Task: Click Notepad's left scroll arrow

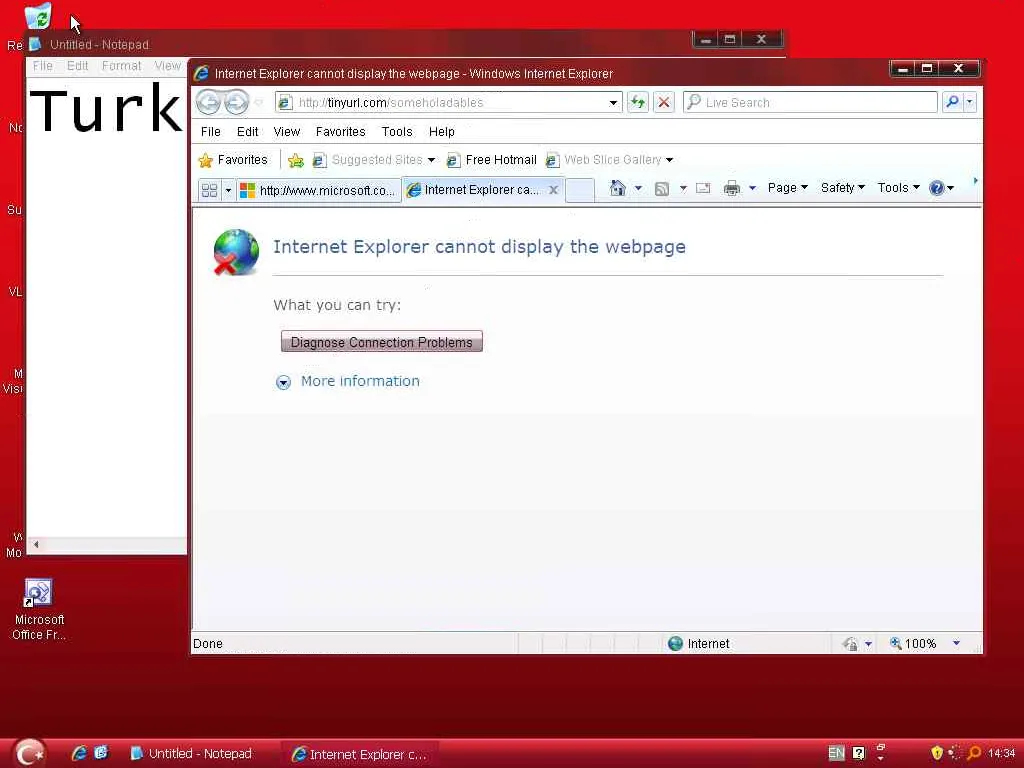Action: [x=36, y=545]
